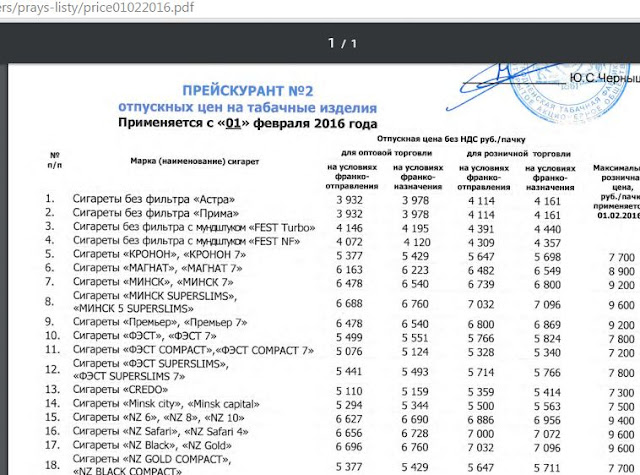Click the value 6 549 in МАГНАТ row
Image resolution: width=640 pixels, height=475 pixels.
547,271
